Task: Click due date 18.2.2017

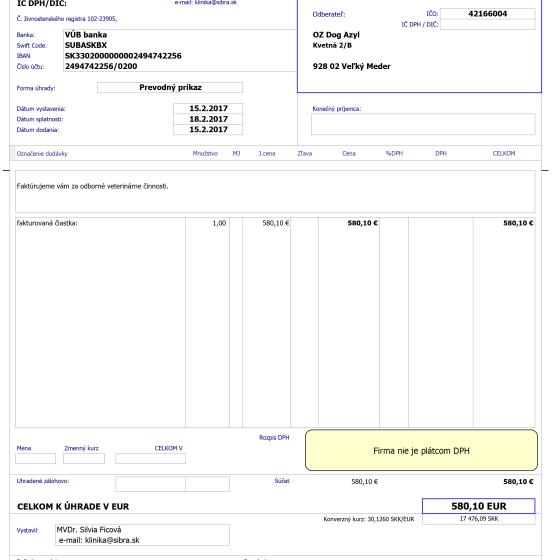Action: click(x=208, y=119)
